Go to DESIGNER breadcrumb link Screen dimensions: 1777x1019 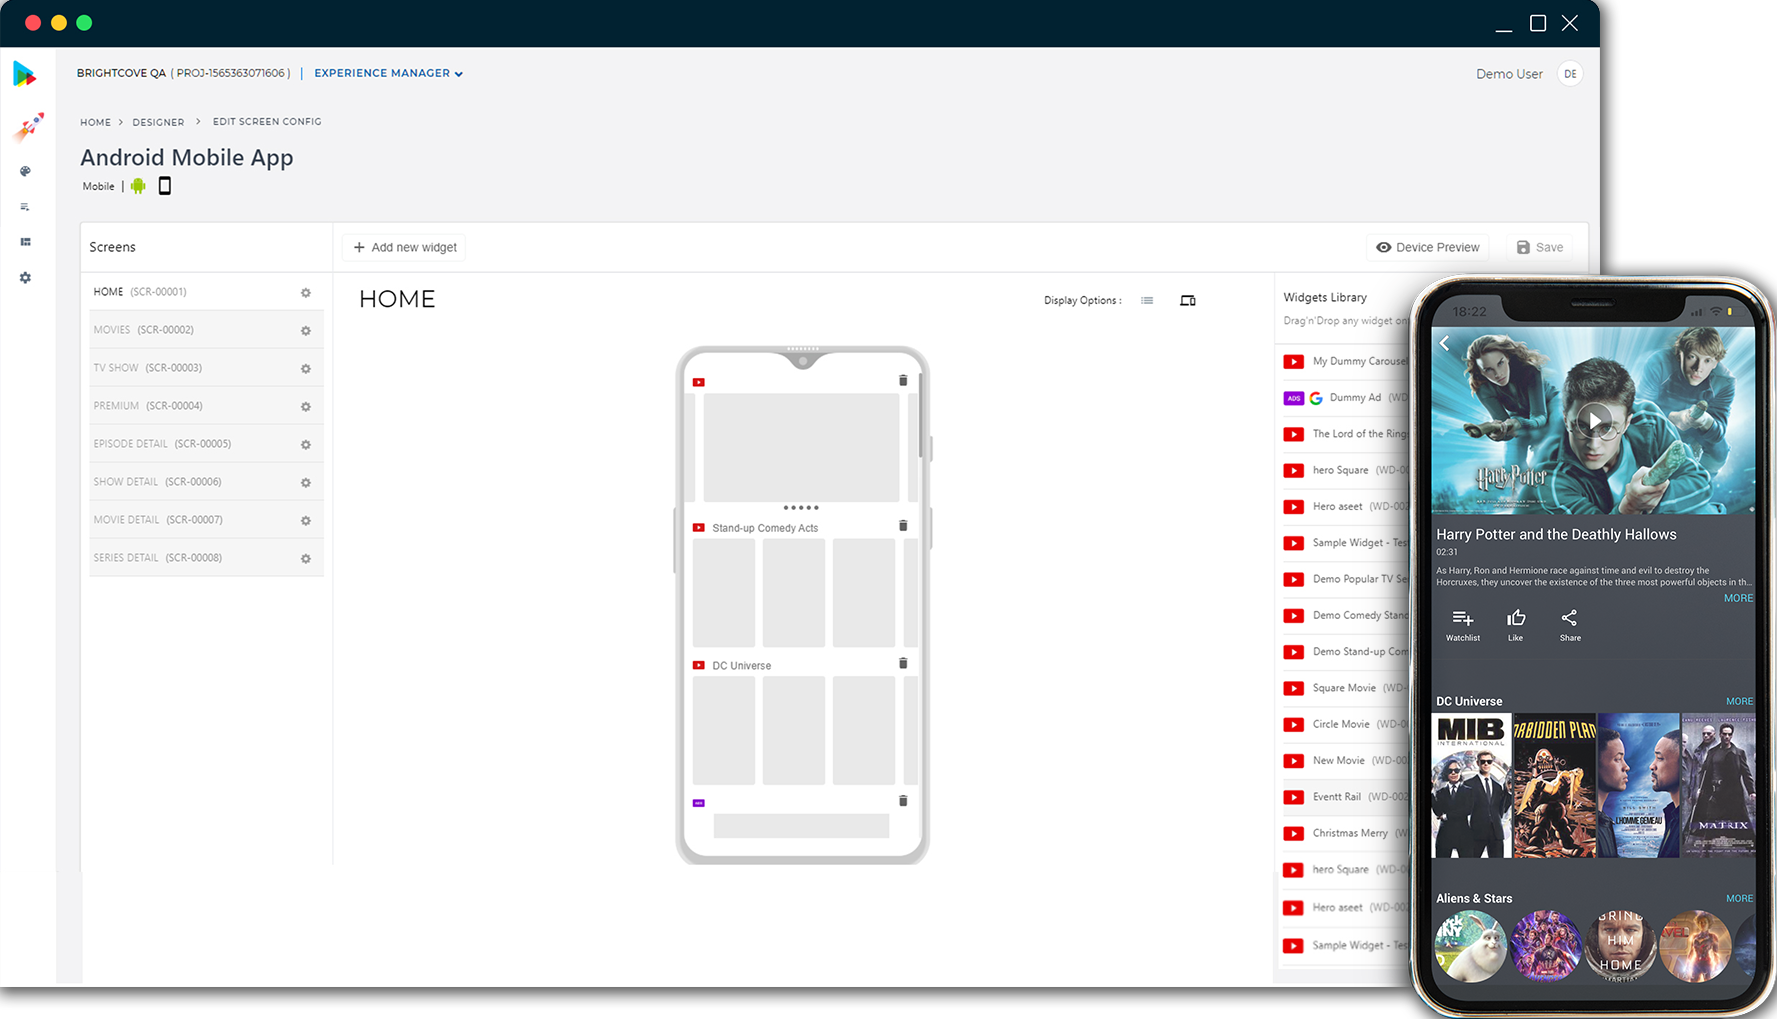(x=158, y=122)
